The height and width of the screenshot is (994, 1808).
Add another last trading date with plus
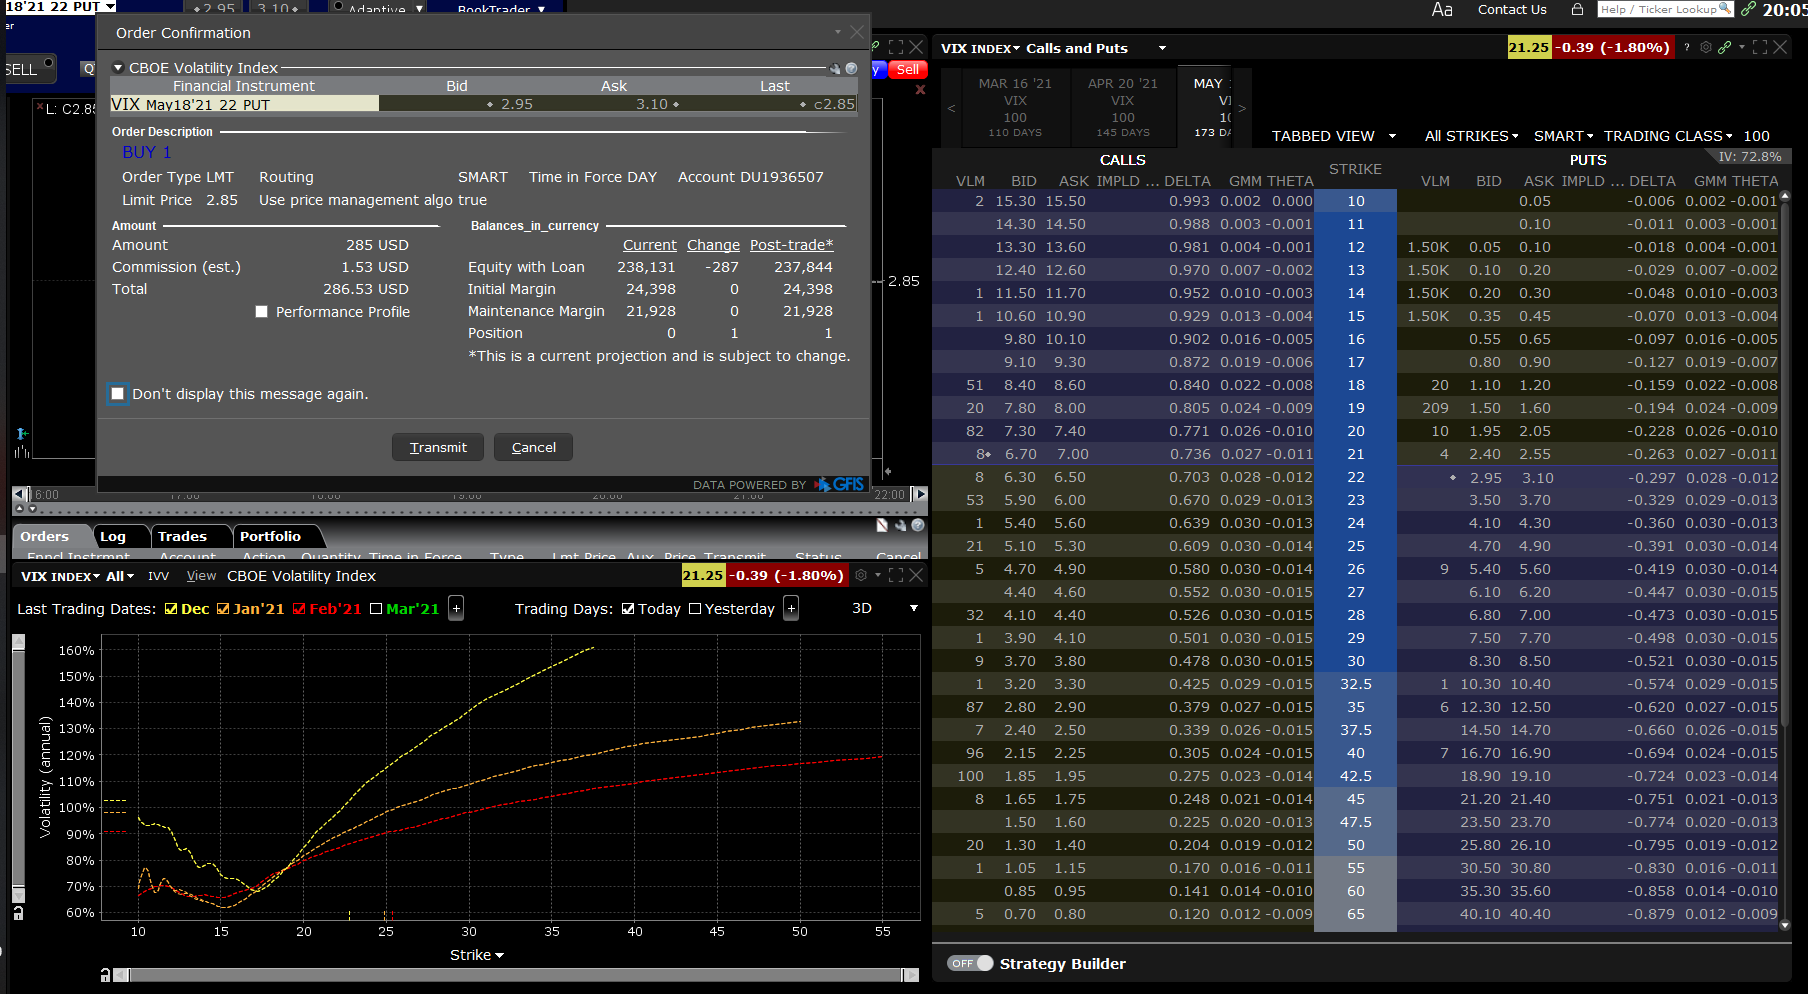pyautogui.click(x=456, y=608)
